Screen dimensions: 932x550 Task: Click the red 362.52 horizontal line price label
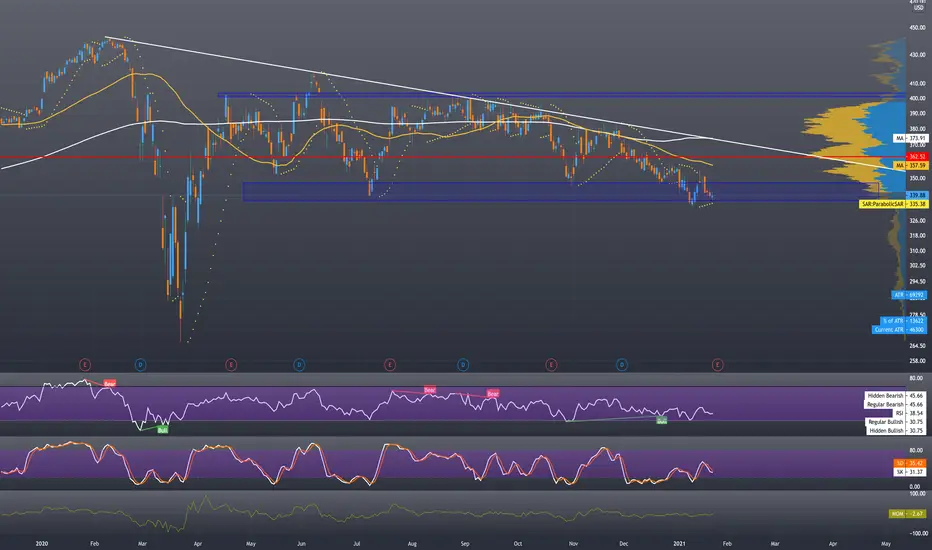point(916,156)
